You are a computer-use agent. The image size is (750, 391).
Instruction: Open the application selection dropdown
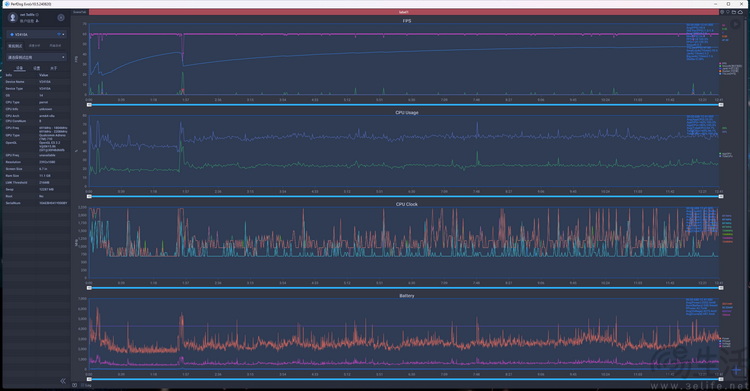[x=36, y=57]
